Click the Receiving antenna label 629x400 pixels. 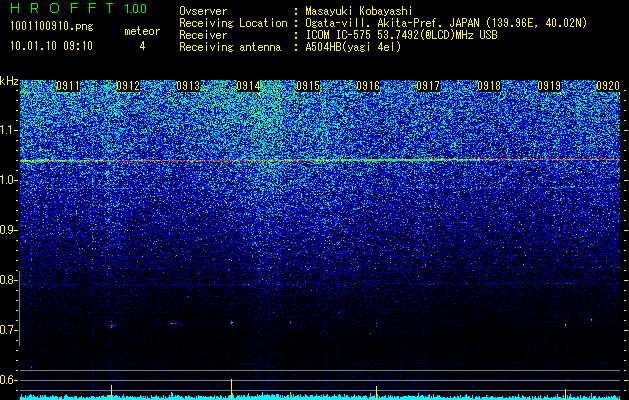(230, 47)
